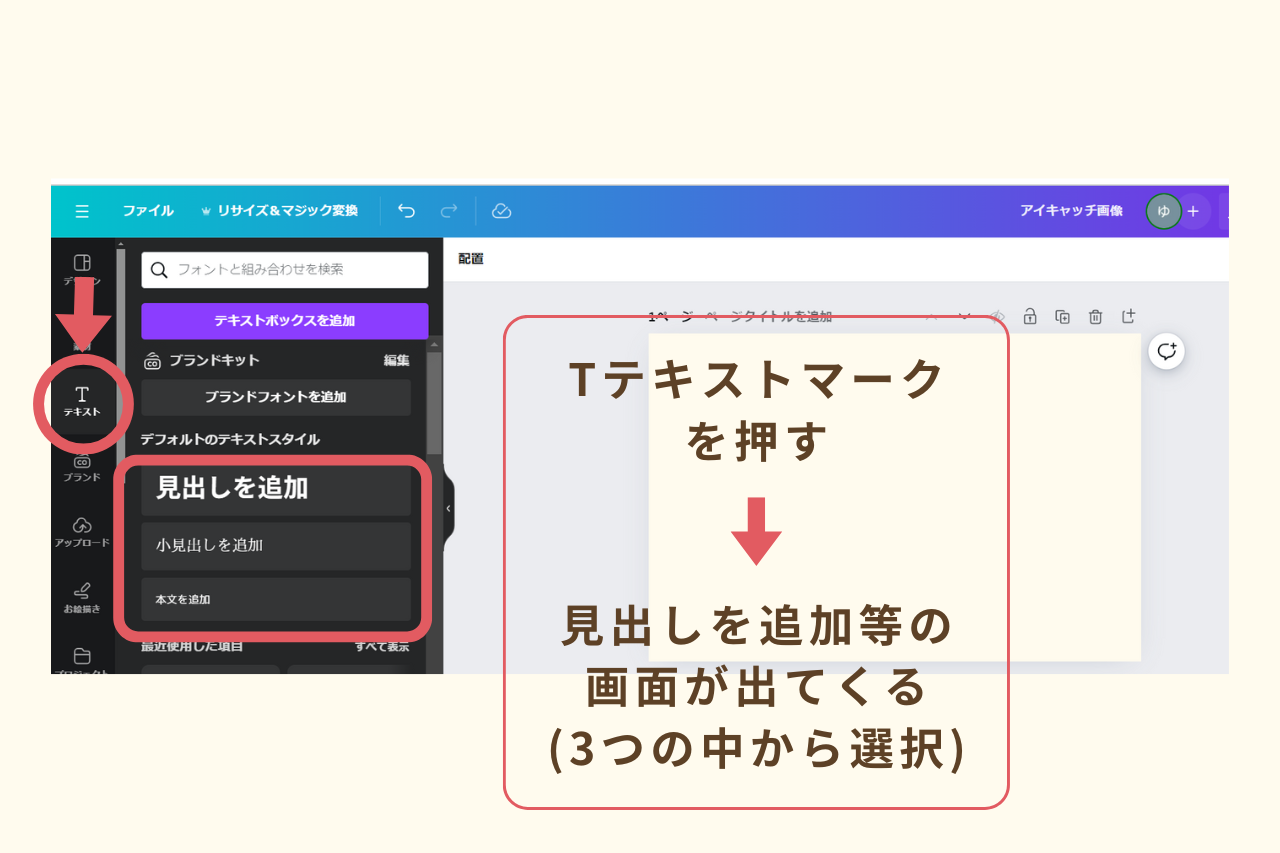The height and width of the screenshot is (853, 1280).
Task: Click 編集 next to brand kit
Action: [396, 360]
